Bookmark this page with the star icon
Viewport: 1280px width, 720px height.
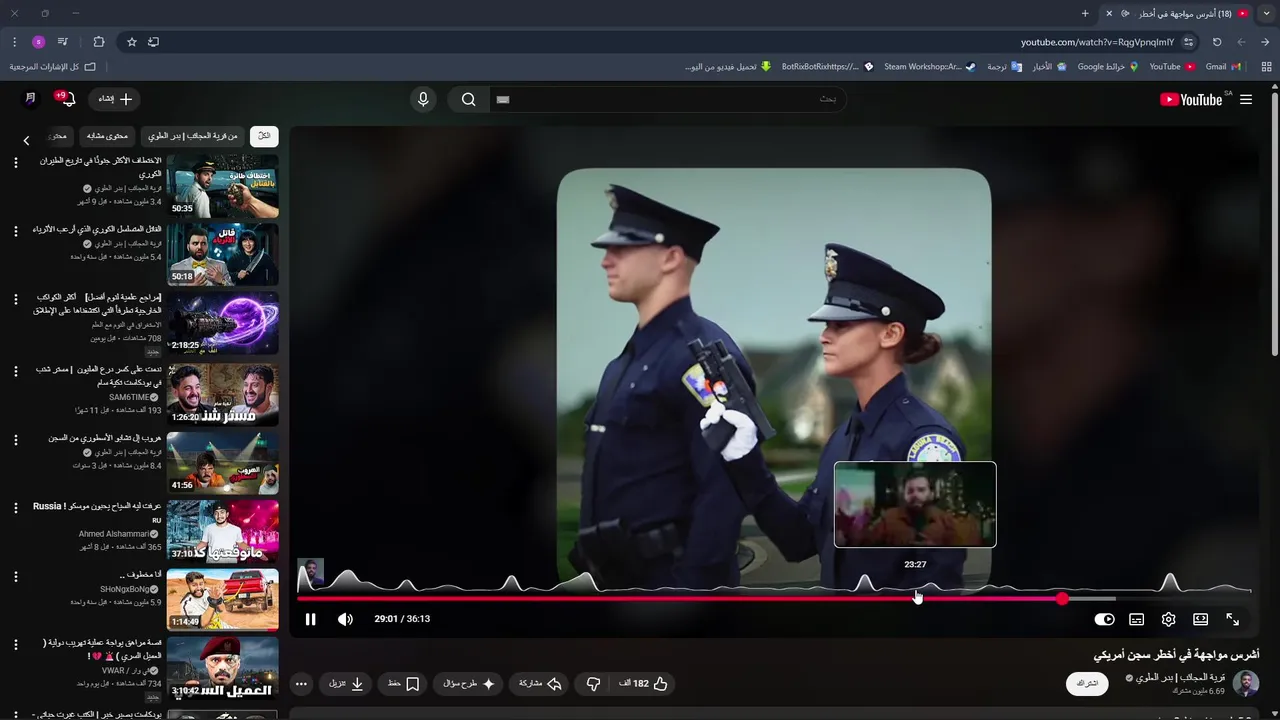[131, 42]
